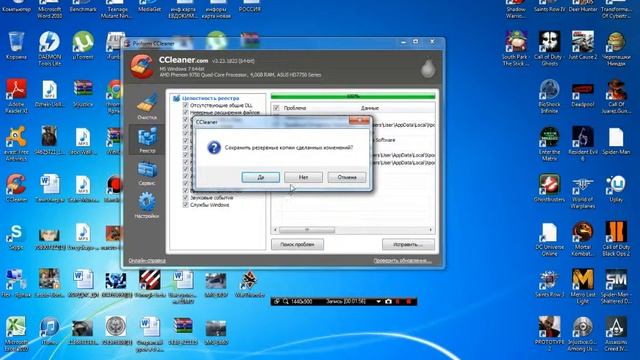Open the Microsoft Excel 2010 desktop icon
This screenshot has width=640, height=360.
pyautogui.click(x=16, y=333)
